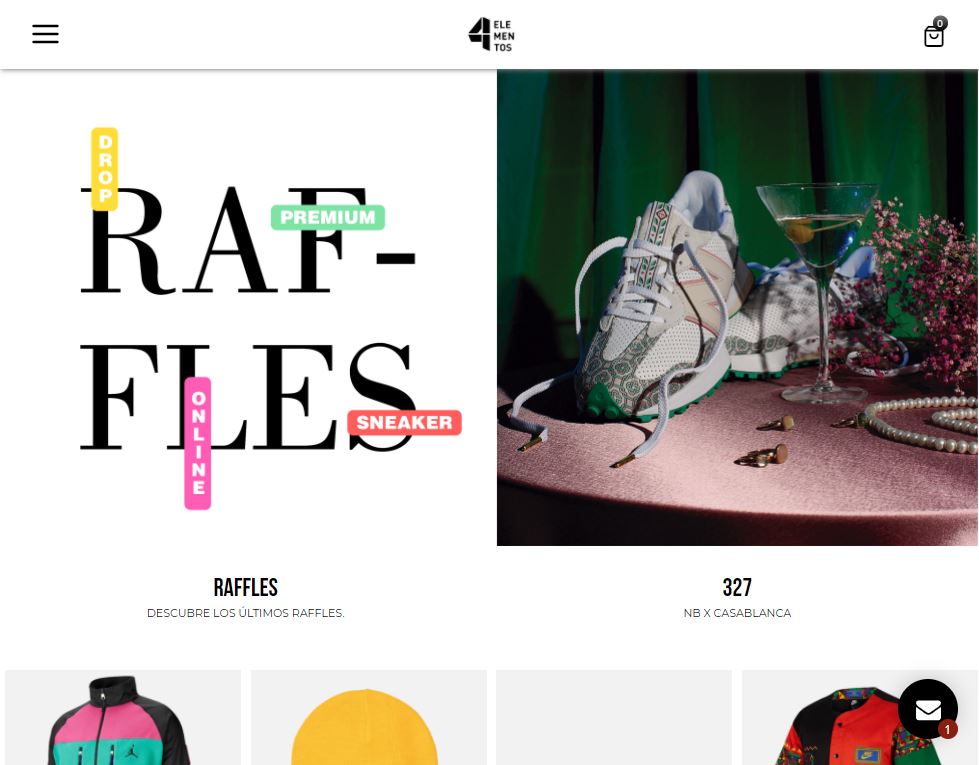Click the yellow DROP label
Viewport: 979px width, 765px height.
(105, 169)
